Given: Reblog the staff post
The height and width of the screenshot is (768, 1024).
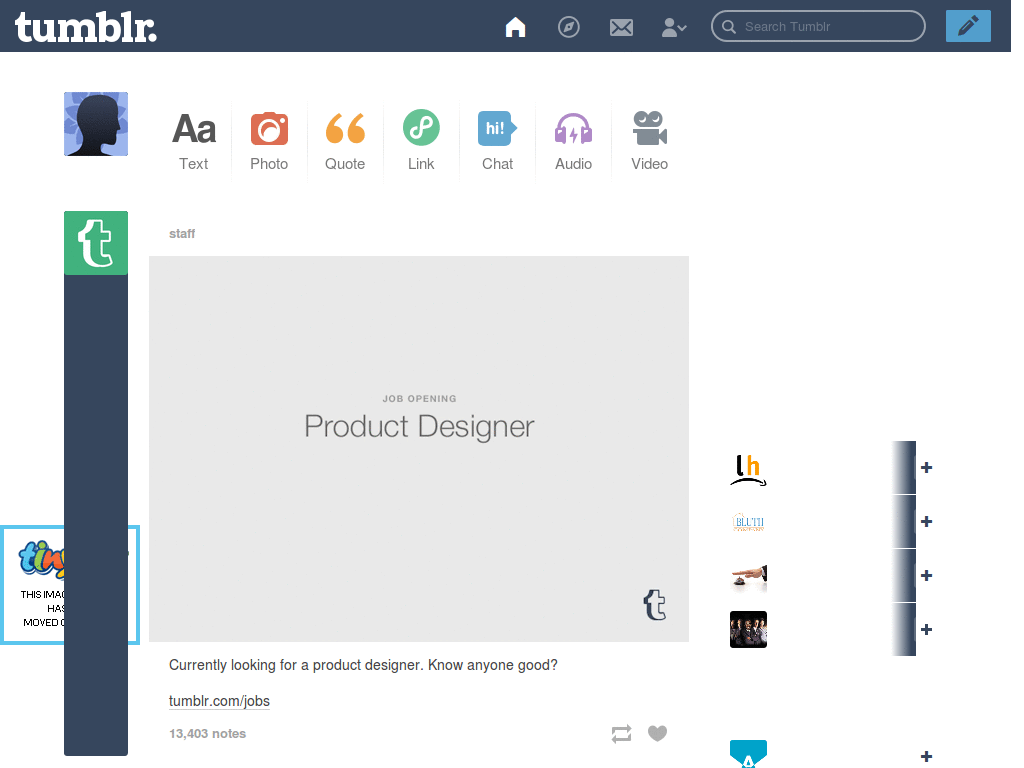Looking at the screenshot, I should (x=621, y=733).
